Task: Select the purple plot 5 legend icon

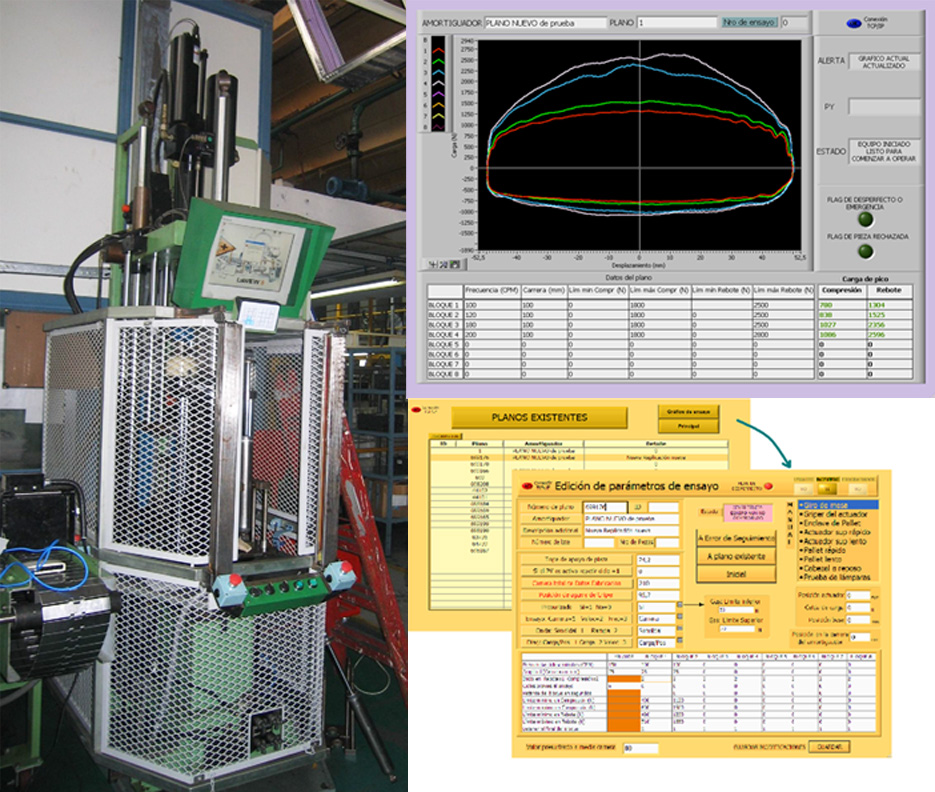Action: click(x=438, y=94)
